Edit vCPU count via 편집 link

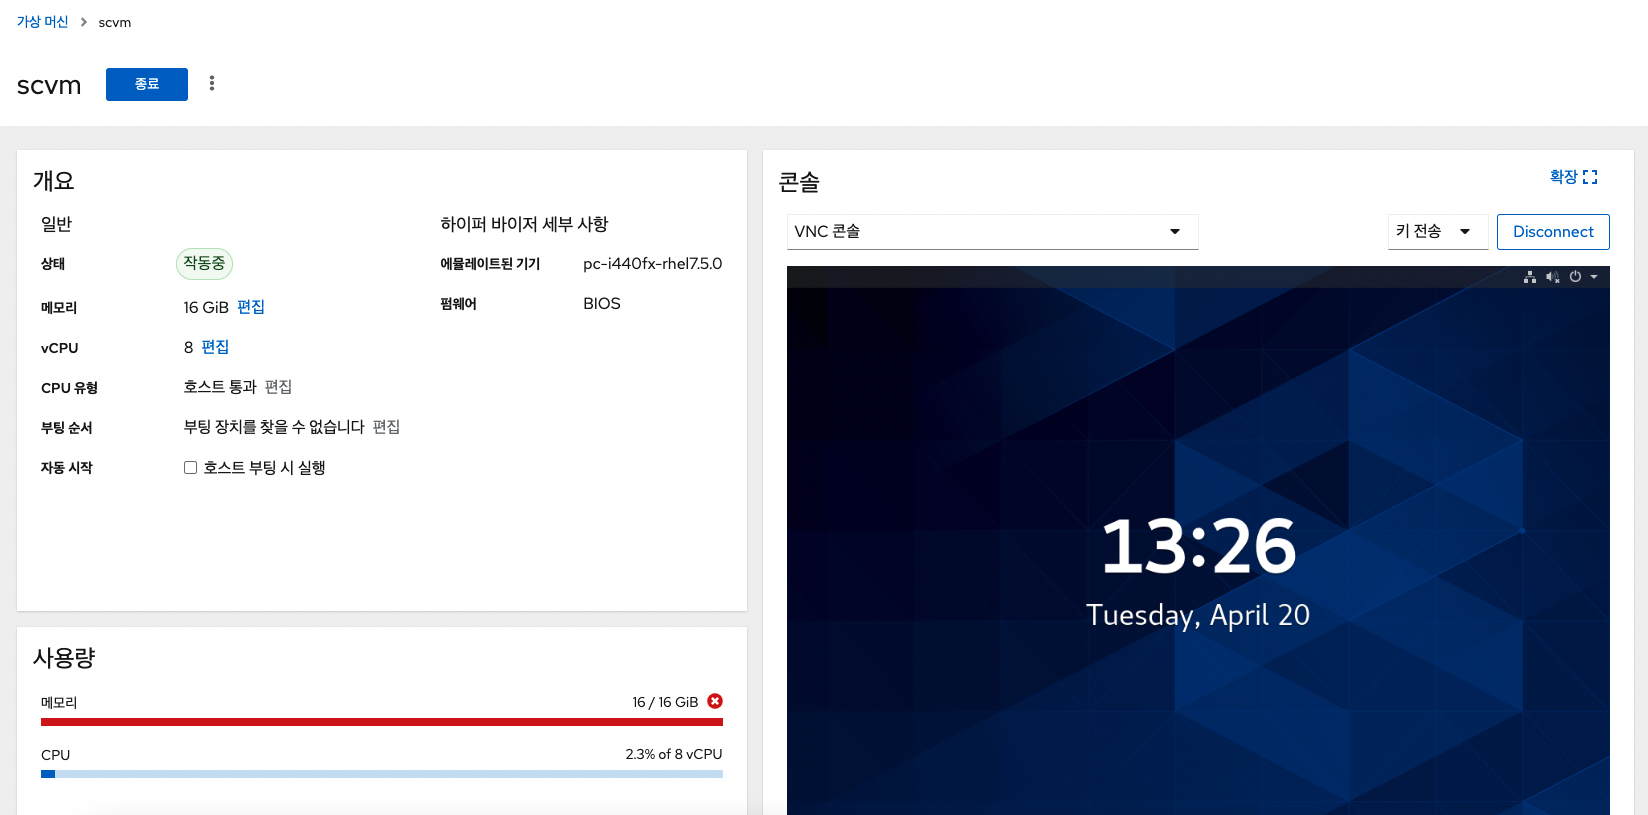click(x=215, y=347)
